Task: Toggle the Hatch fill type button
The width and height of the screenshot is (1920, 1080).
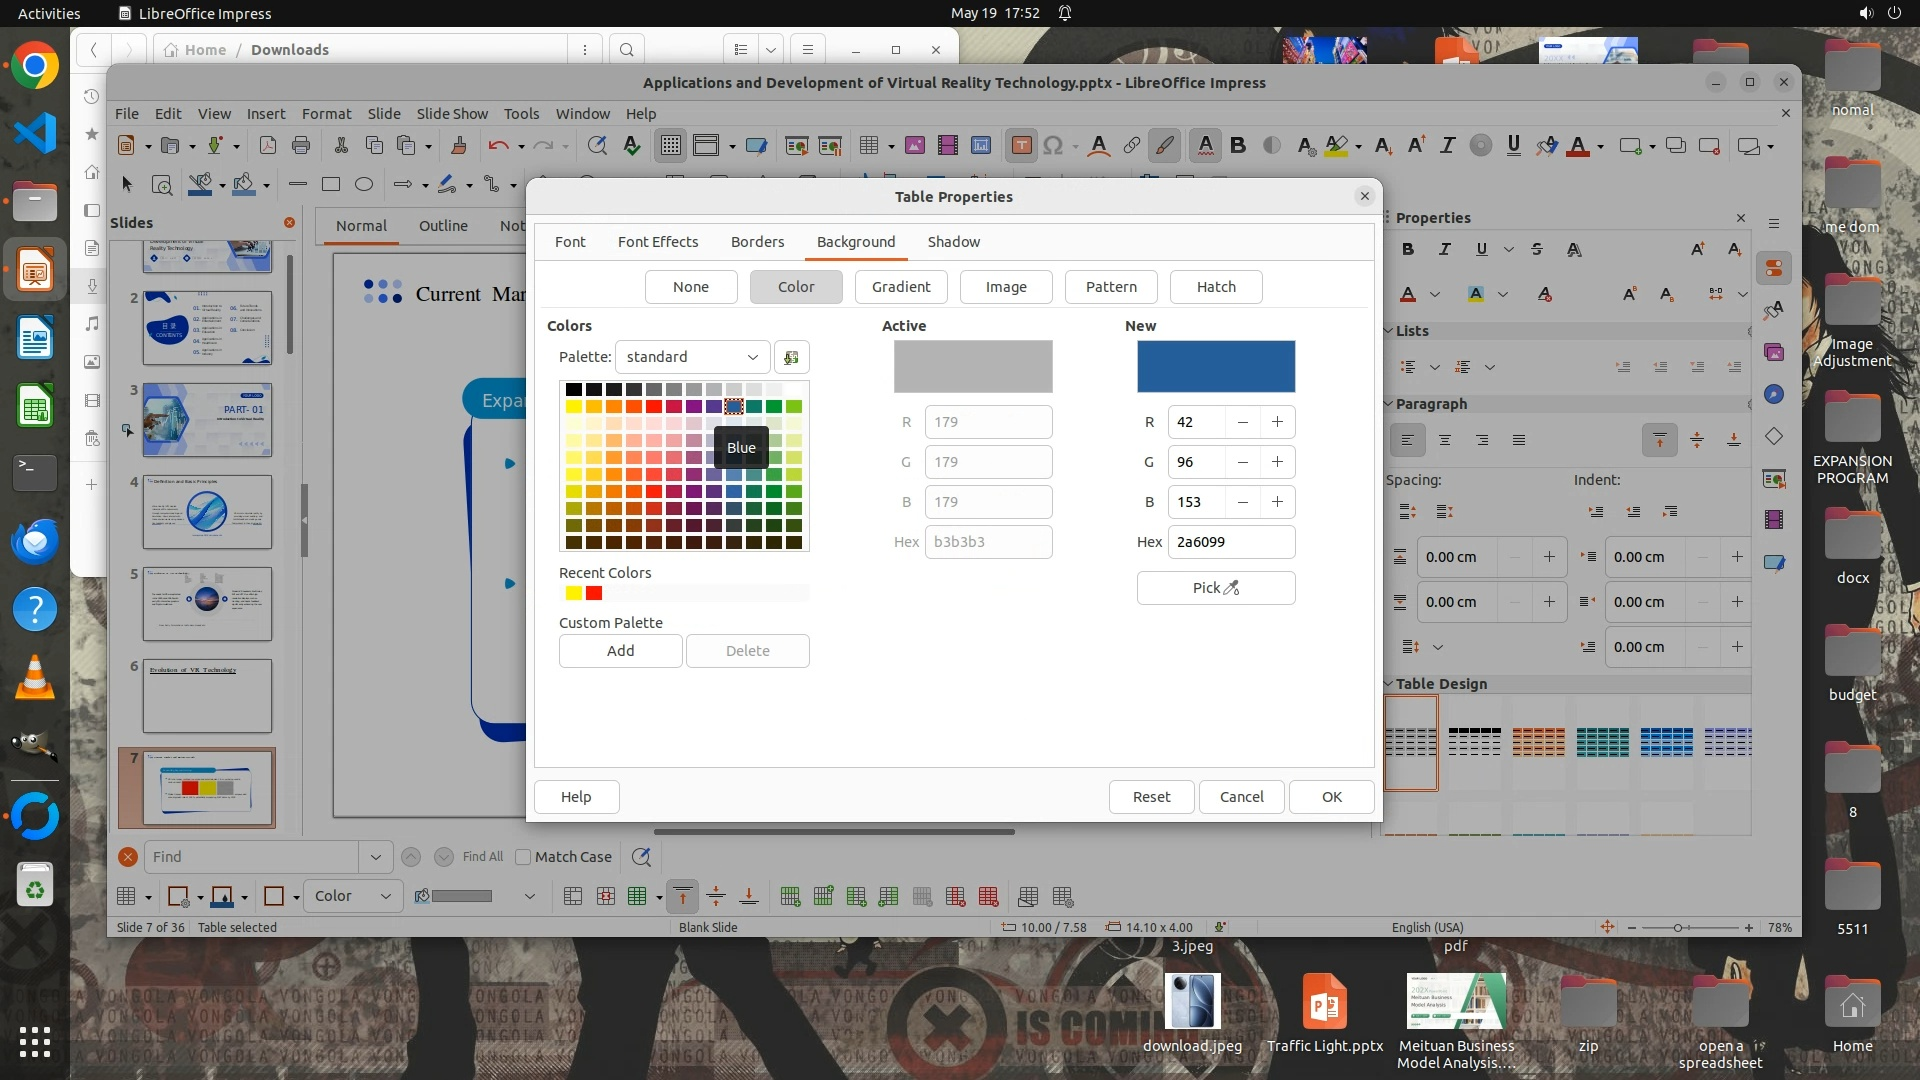Action: click(1216, 287)
